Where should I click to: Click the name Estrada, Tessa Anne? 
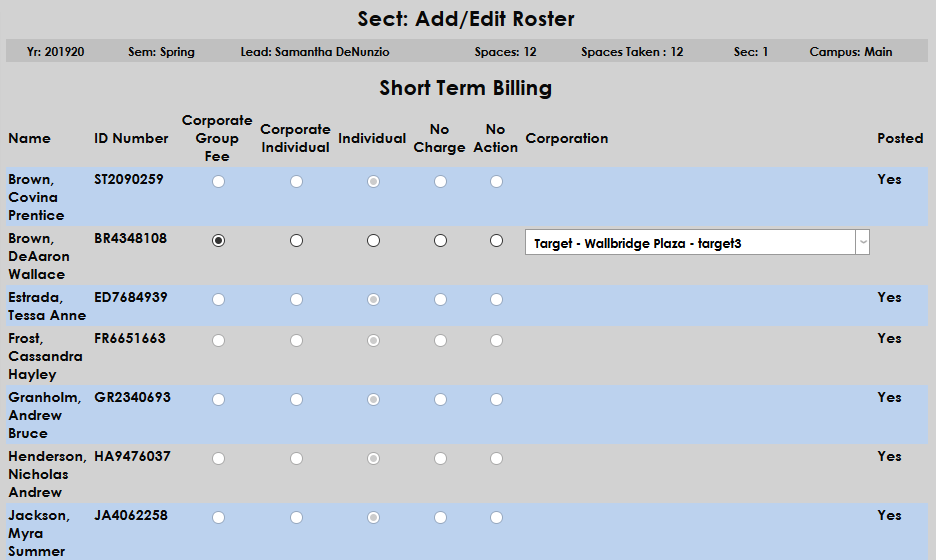point(47,306)
